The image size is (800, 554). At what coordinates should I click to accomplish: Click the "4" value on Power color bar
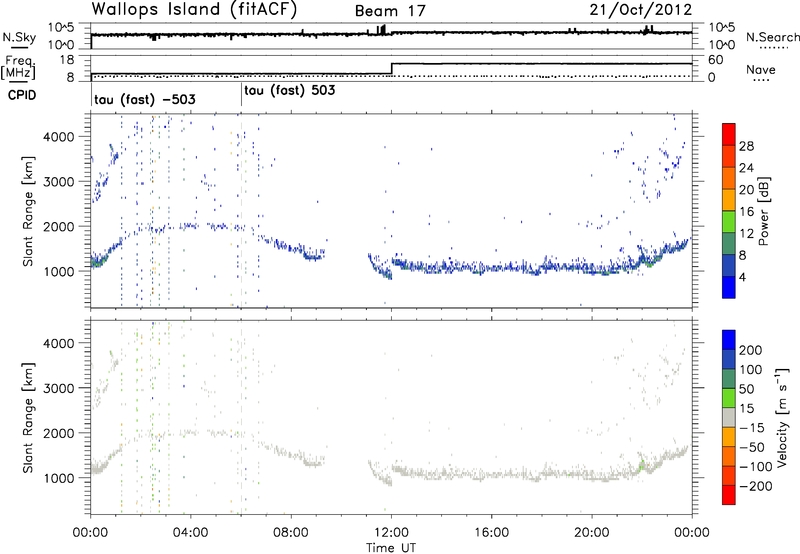click(743, 277)
